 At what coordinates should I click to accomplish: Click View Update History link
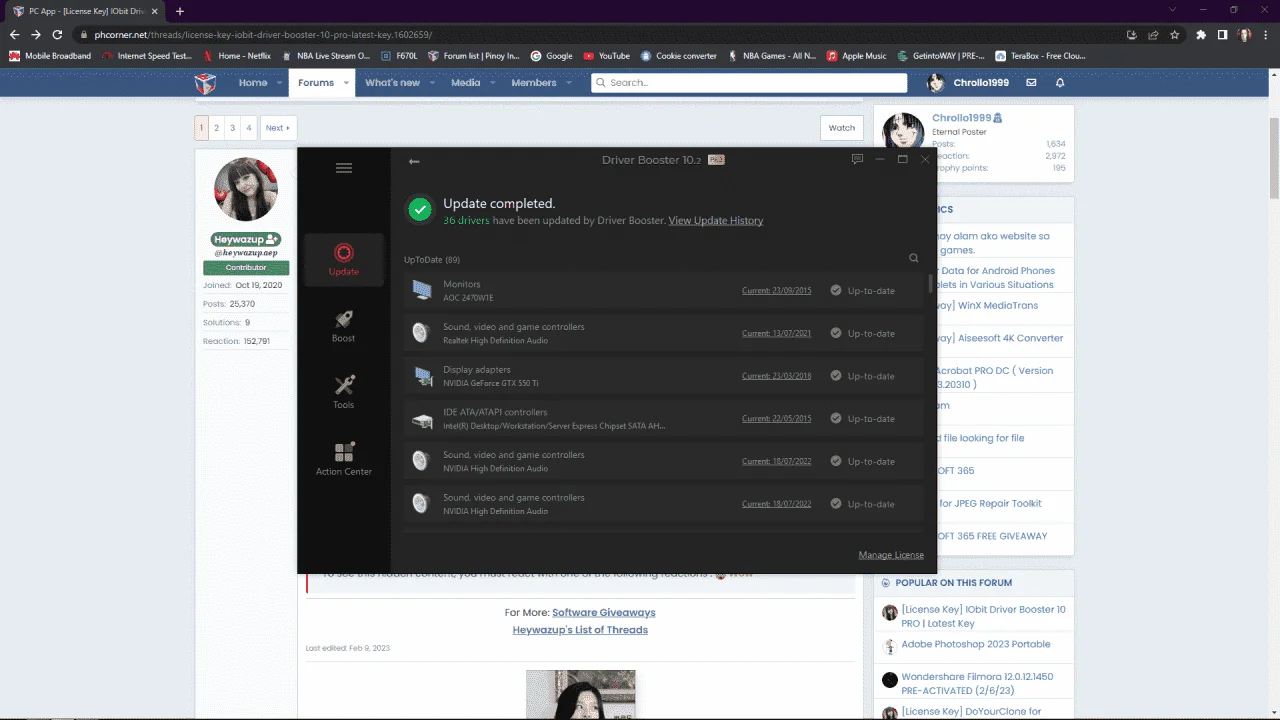point(716,220)
